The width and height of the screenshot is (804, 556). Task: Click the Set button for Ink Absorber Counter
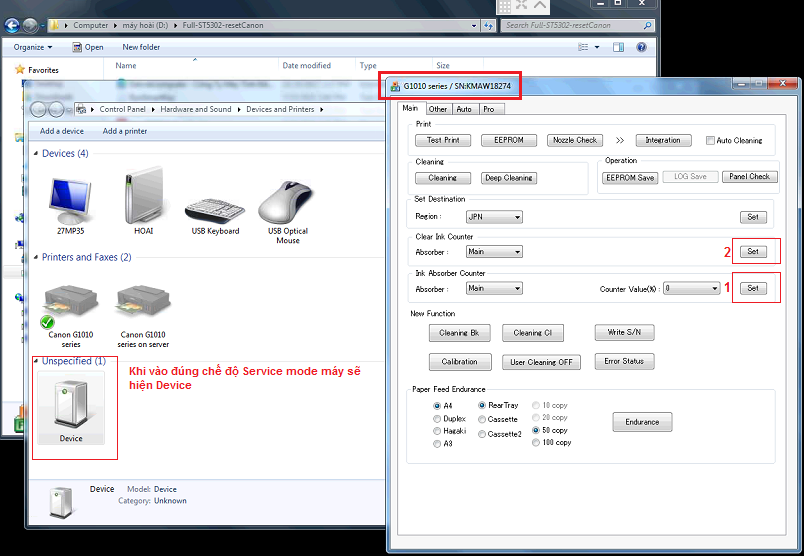pyautogui.click(x=753, y=288)
